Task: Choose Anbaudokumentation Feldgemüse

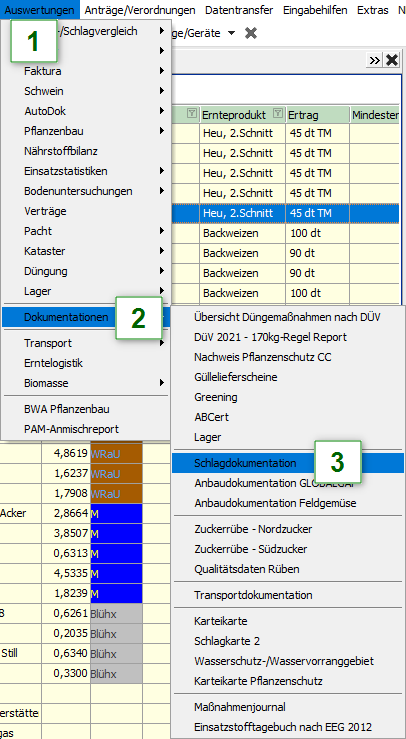Action: (288, 503)
